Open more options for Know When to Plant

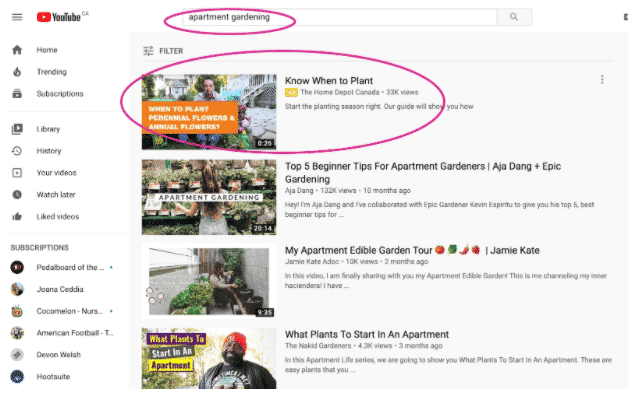(x=602, y=80)
